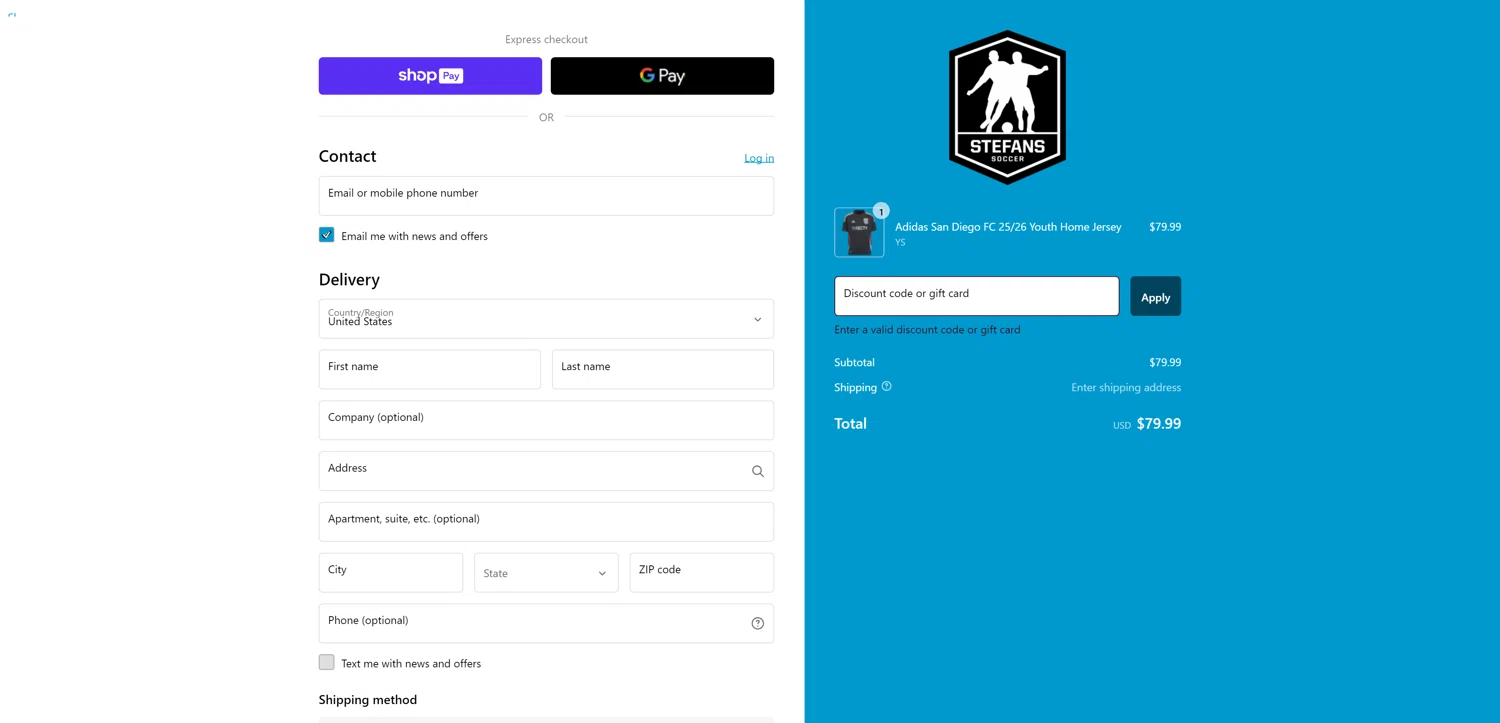
Task: Click the Total $79.99 amount
Action: [x=1159, y=424]
